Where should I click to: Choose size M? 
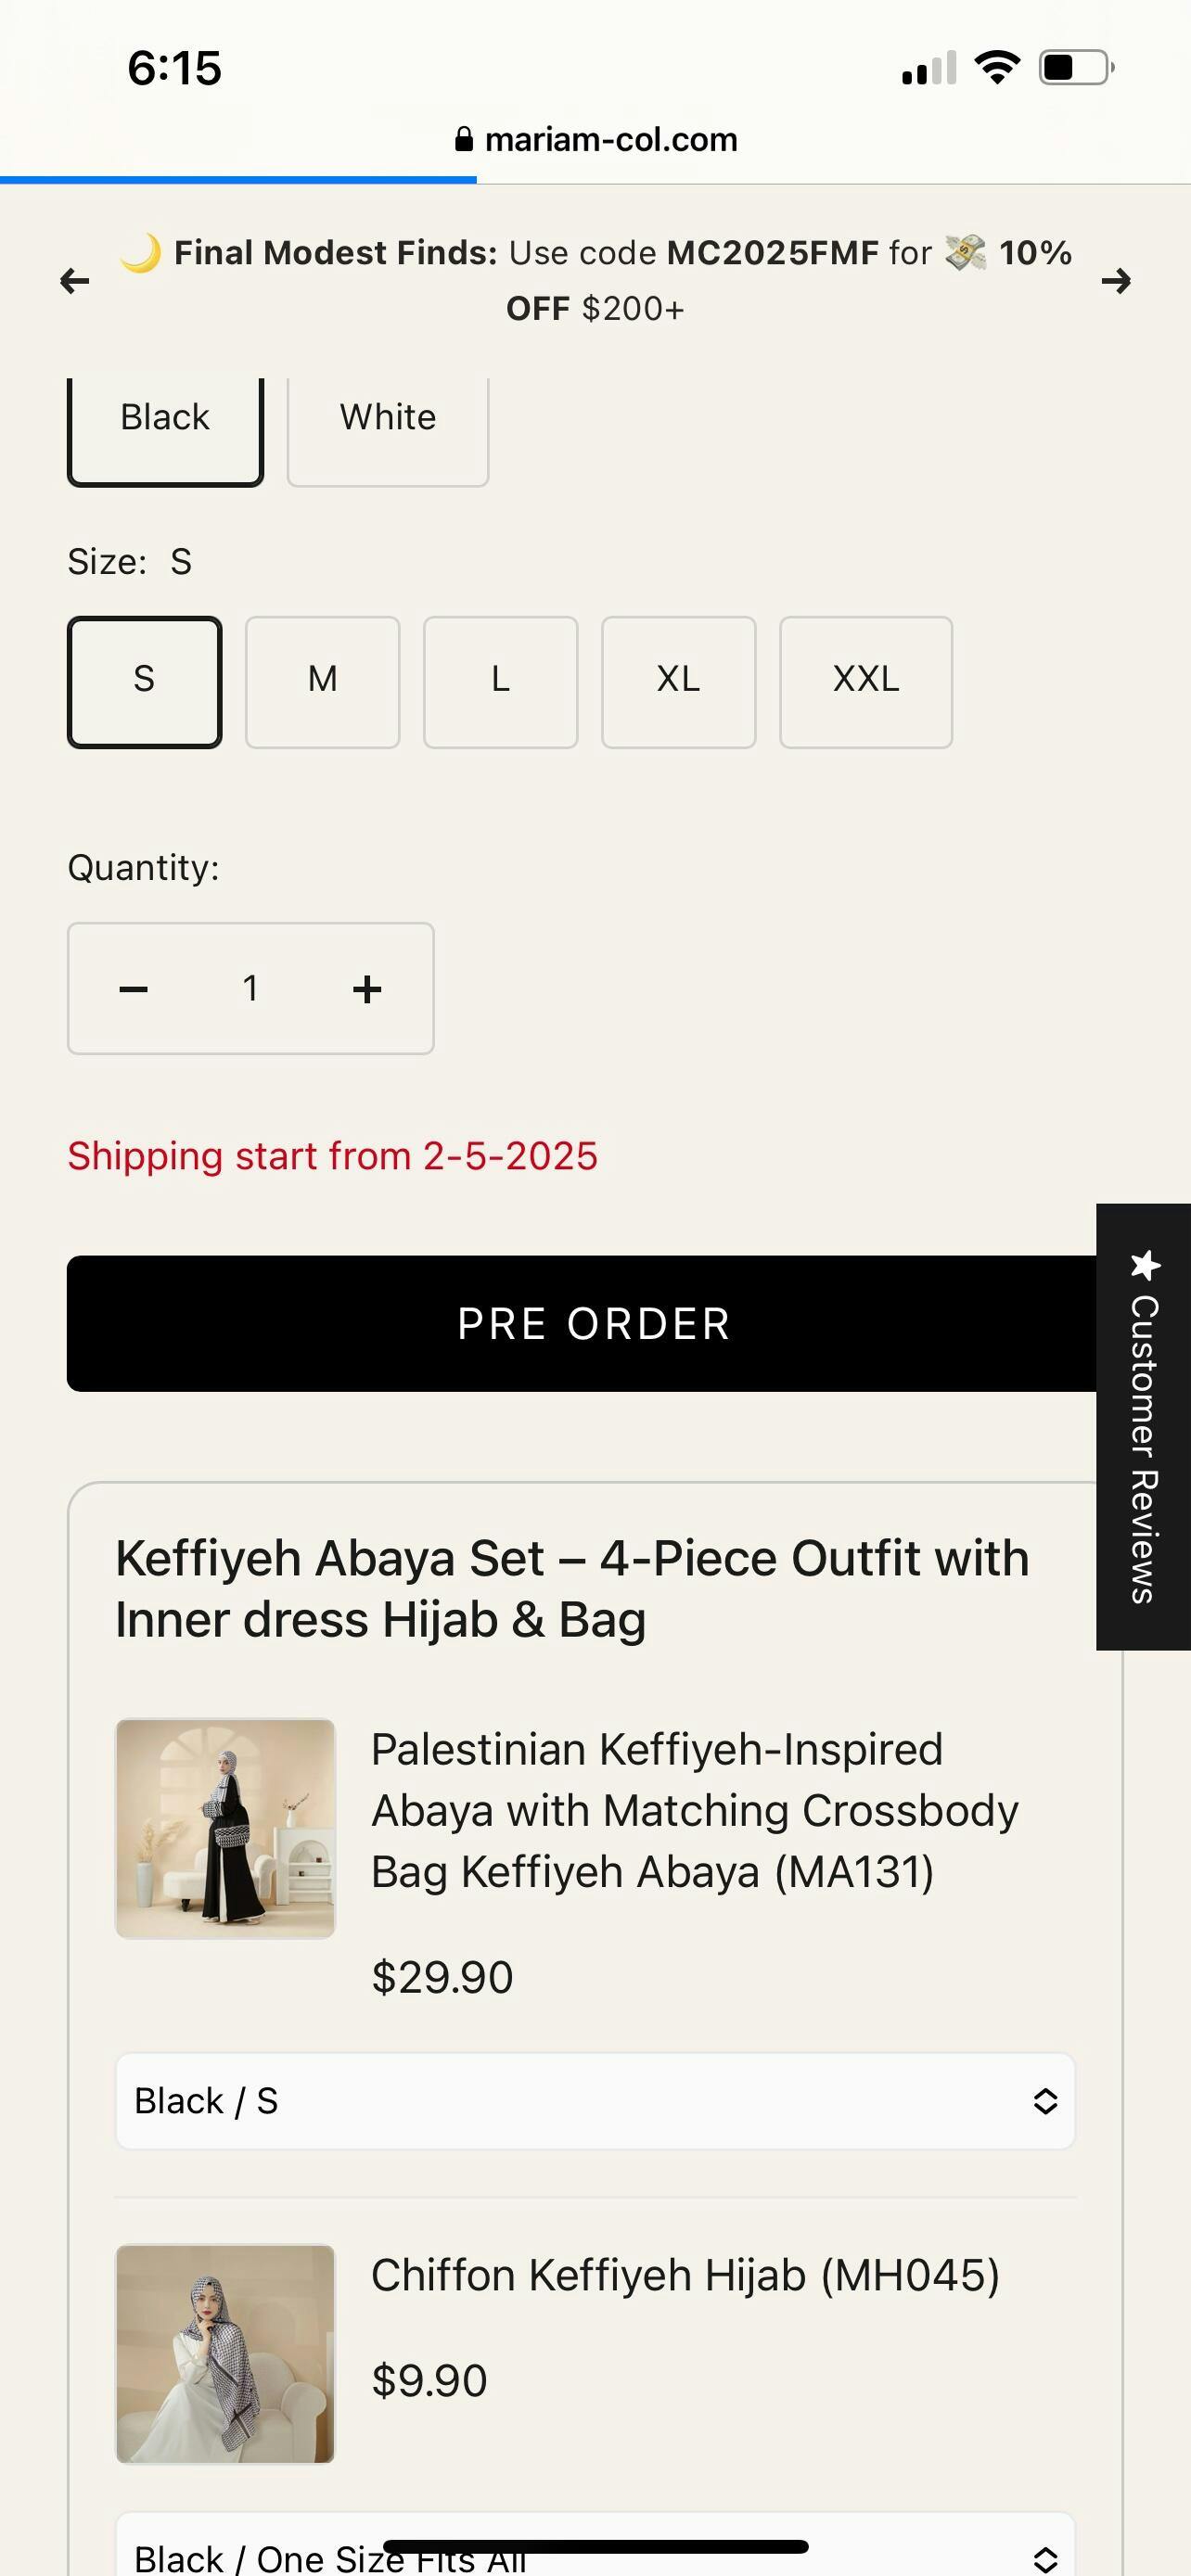point(322,681)
